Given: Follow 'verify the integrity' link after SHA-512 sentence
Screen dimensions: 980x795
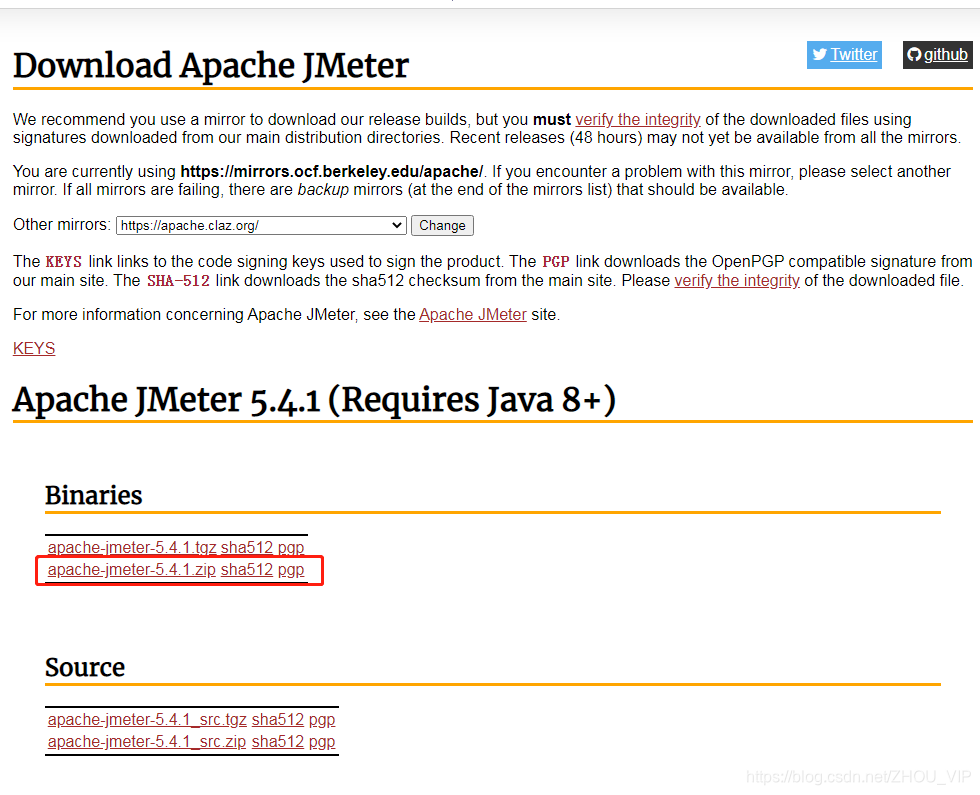Looking at the screenshot, I should 737,281.
